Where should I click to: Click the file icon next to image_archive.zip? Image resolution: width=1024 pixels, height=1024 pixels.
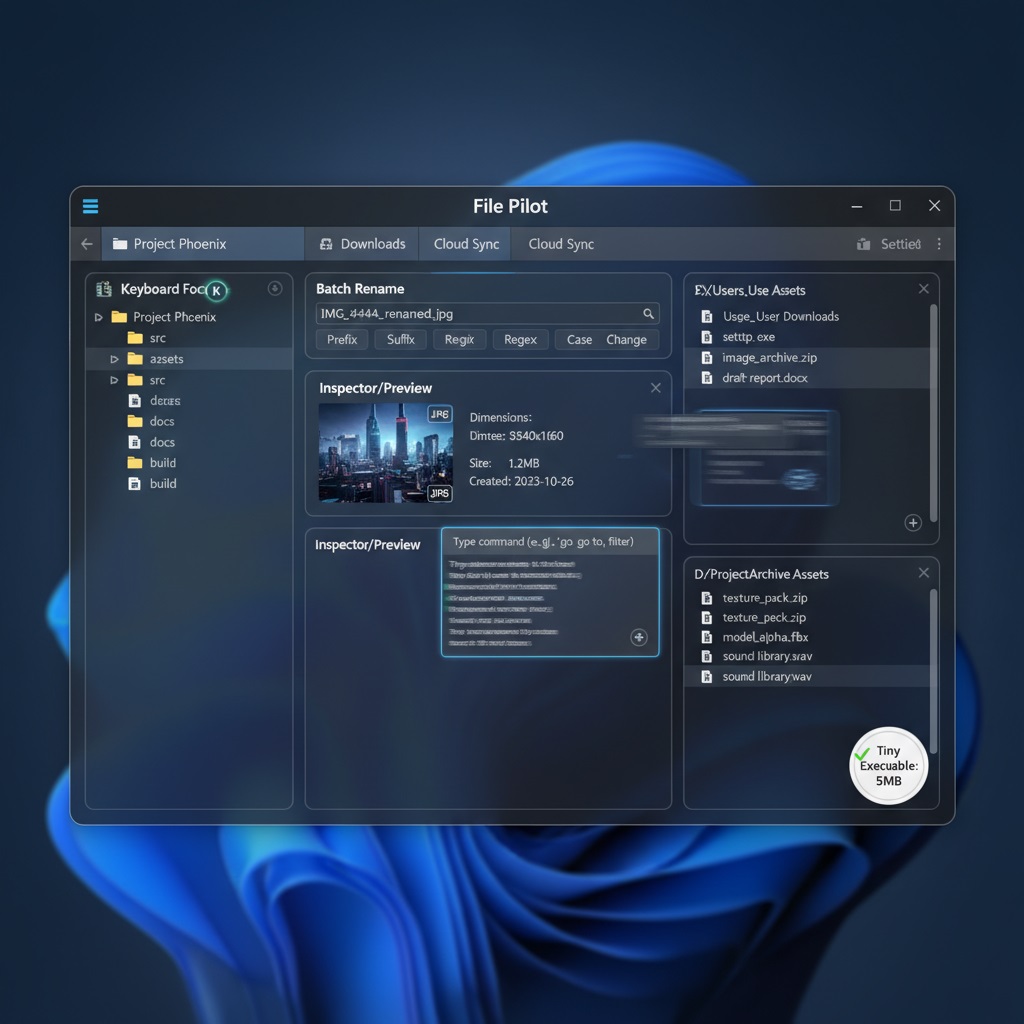(707, 358)
